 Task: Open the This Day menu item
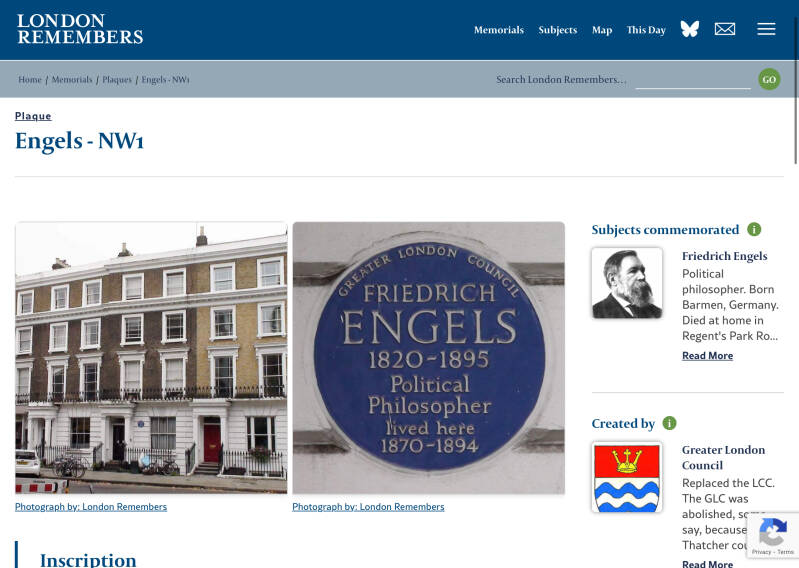tap(646, 30)
